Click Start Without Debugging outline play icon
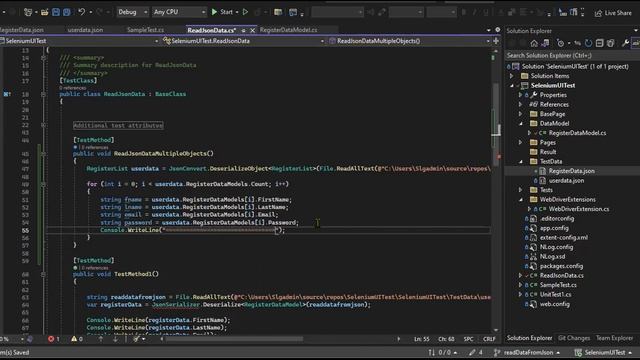 245,12
